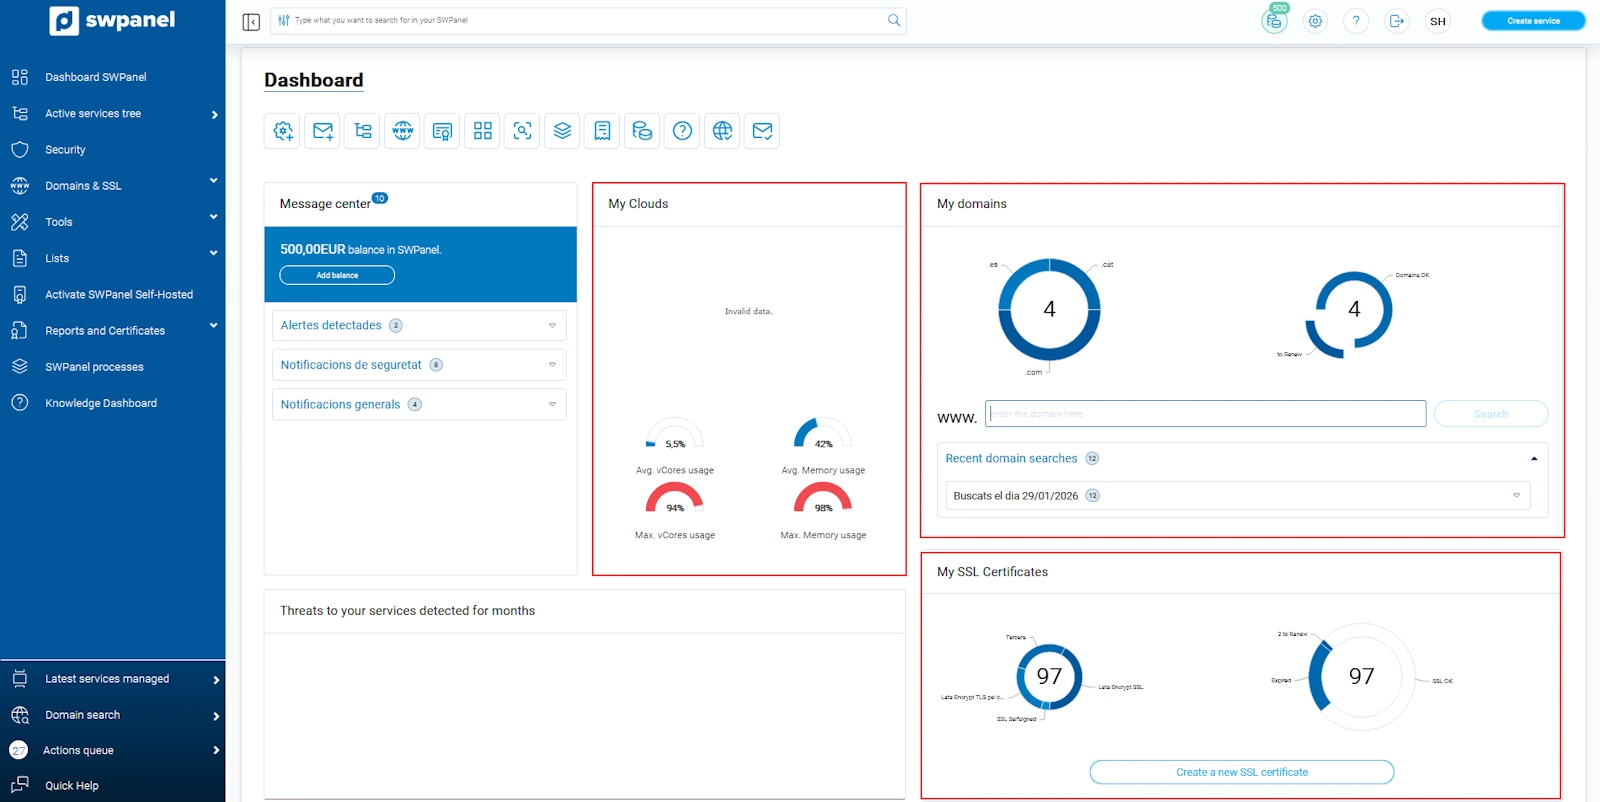Click the balance coins icon with 500 badge
This screenshot has height=802, width=1600.
1274,21
